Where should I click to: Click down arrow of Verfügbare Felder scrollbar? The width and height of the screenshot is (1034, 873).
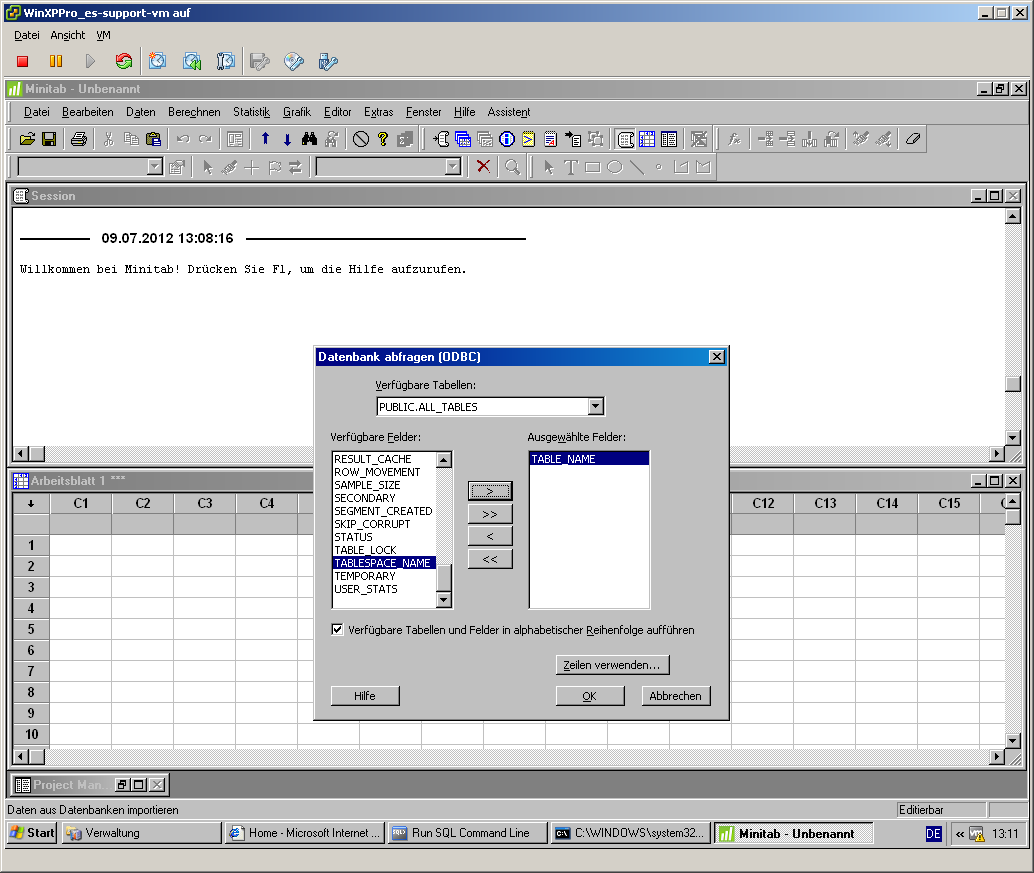444,600
